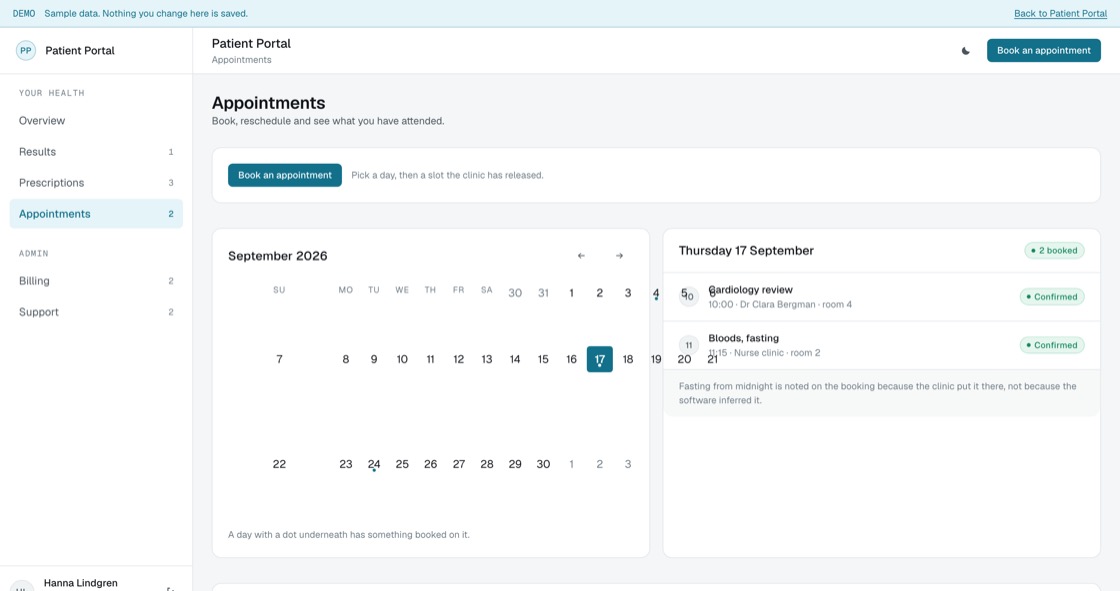This screenshot has height=591, width=1120.
Task: Choose day 4 in the calendar's first row
Action: (656, 293)
